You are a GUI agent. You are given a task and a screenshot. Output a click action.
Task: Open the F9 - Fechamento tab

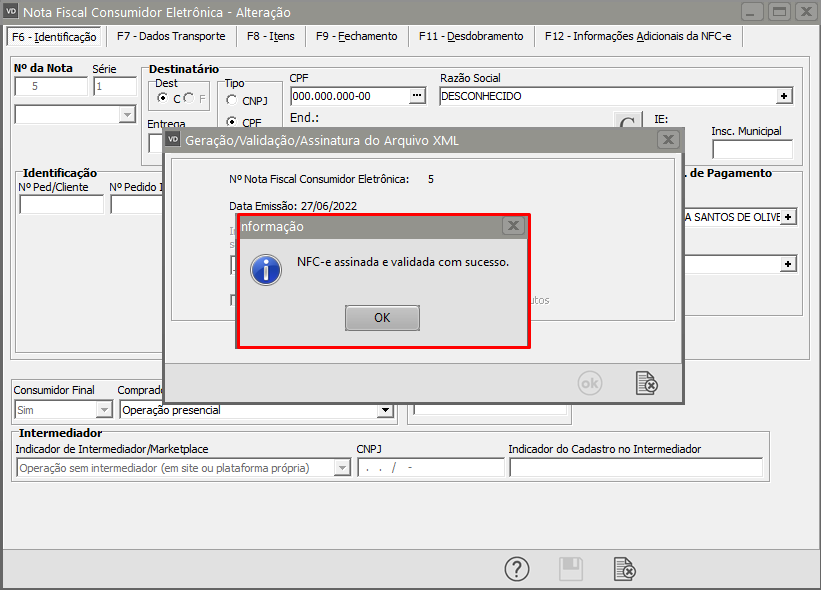pyautogui.click(x=357, y=36)
